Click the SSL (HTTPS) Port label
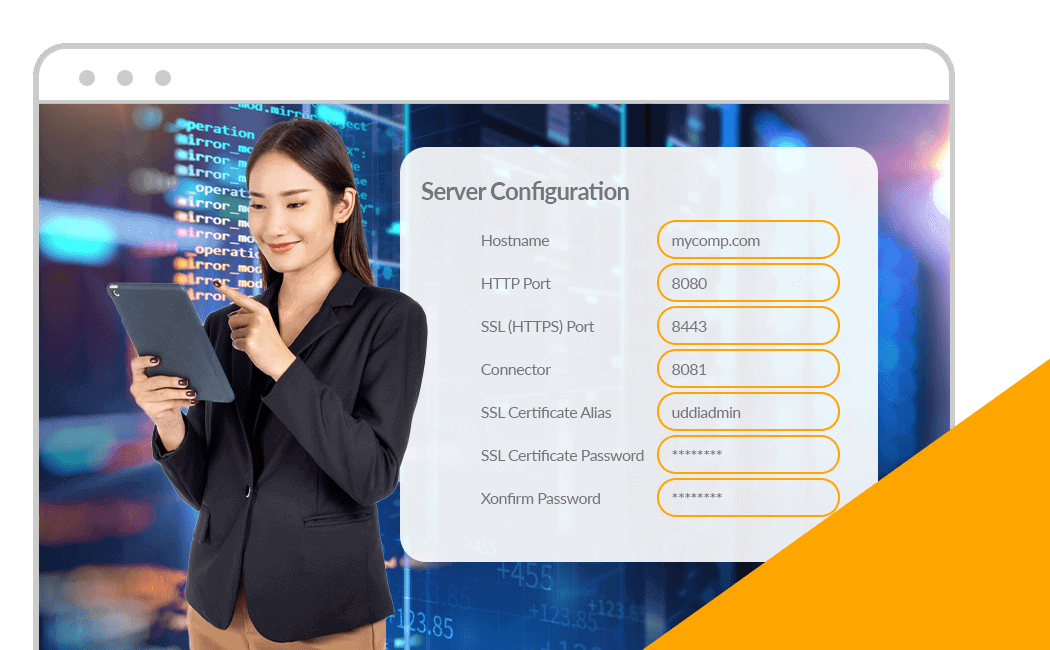Viewport: 1050px width, 650px height. point(537,327)
